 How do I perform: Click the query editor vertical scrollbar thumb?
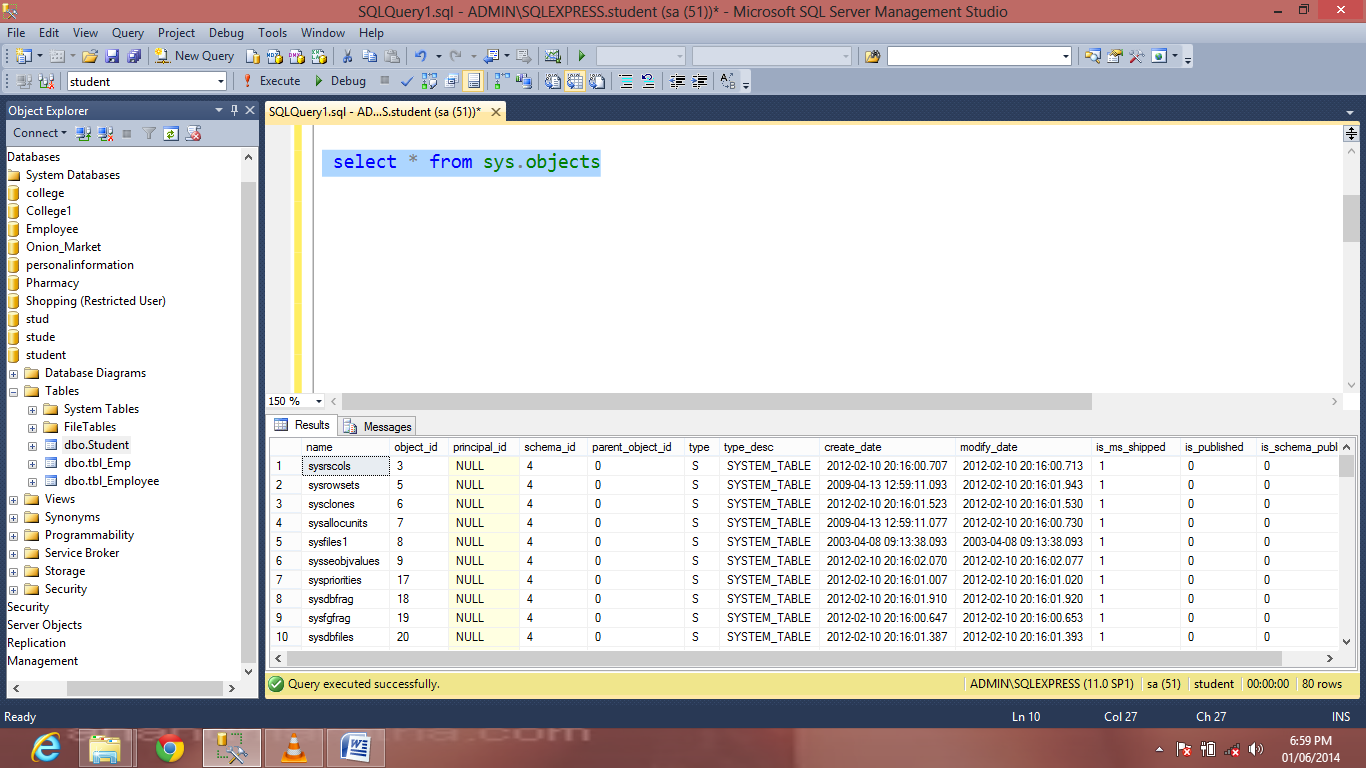pos(1351,218)
